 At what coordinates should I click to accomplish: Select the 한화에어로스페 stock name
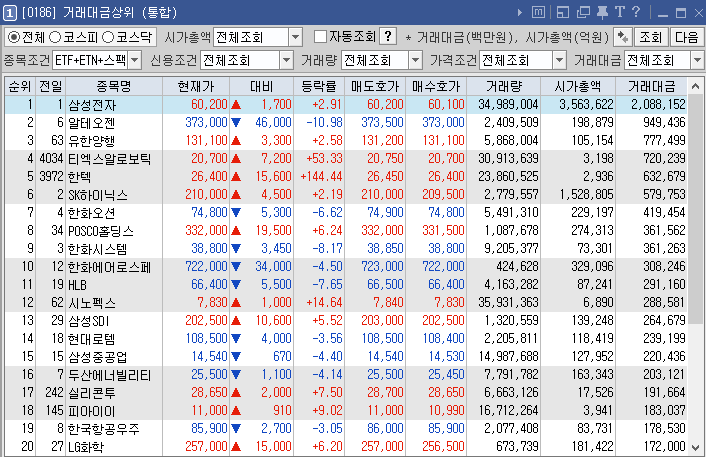click(x=109, y=267)
